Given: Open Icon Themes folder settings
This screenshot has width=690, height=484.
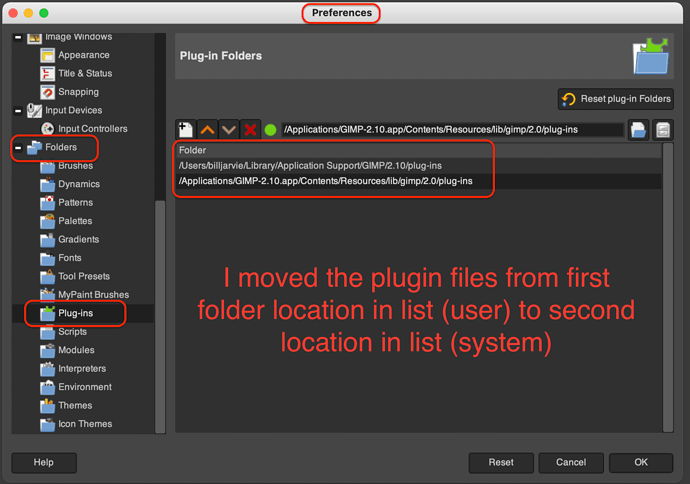Looking at the screenshot, I should click(x=85, y=425).
